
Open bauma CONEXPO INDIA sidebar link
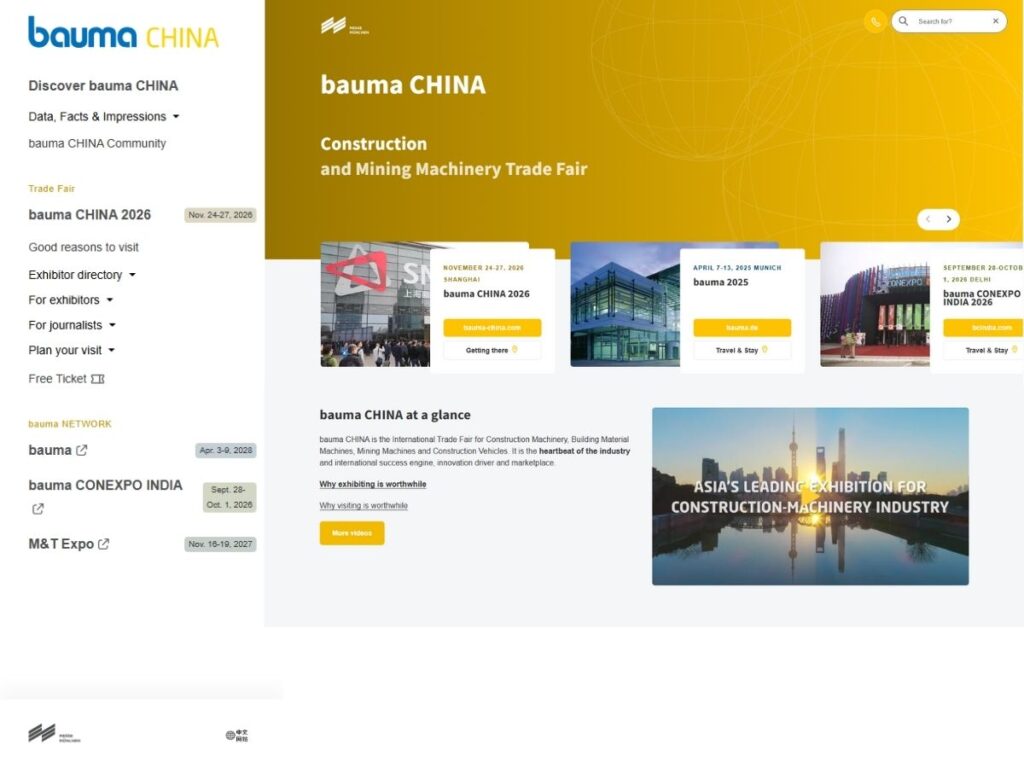coord(105,485)
